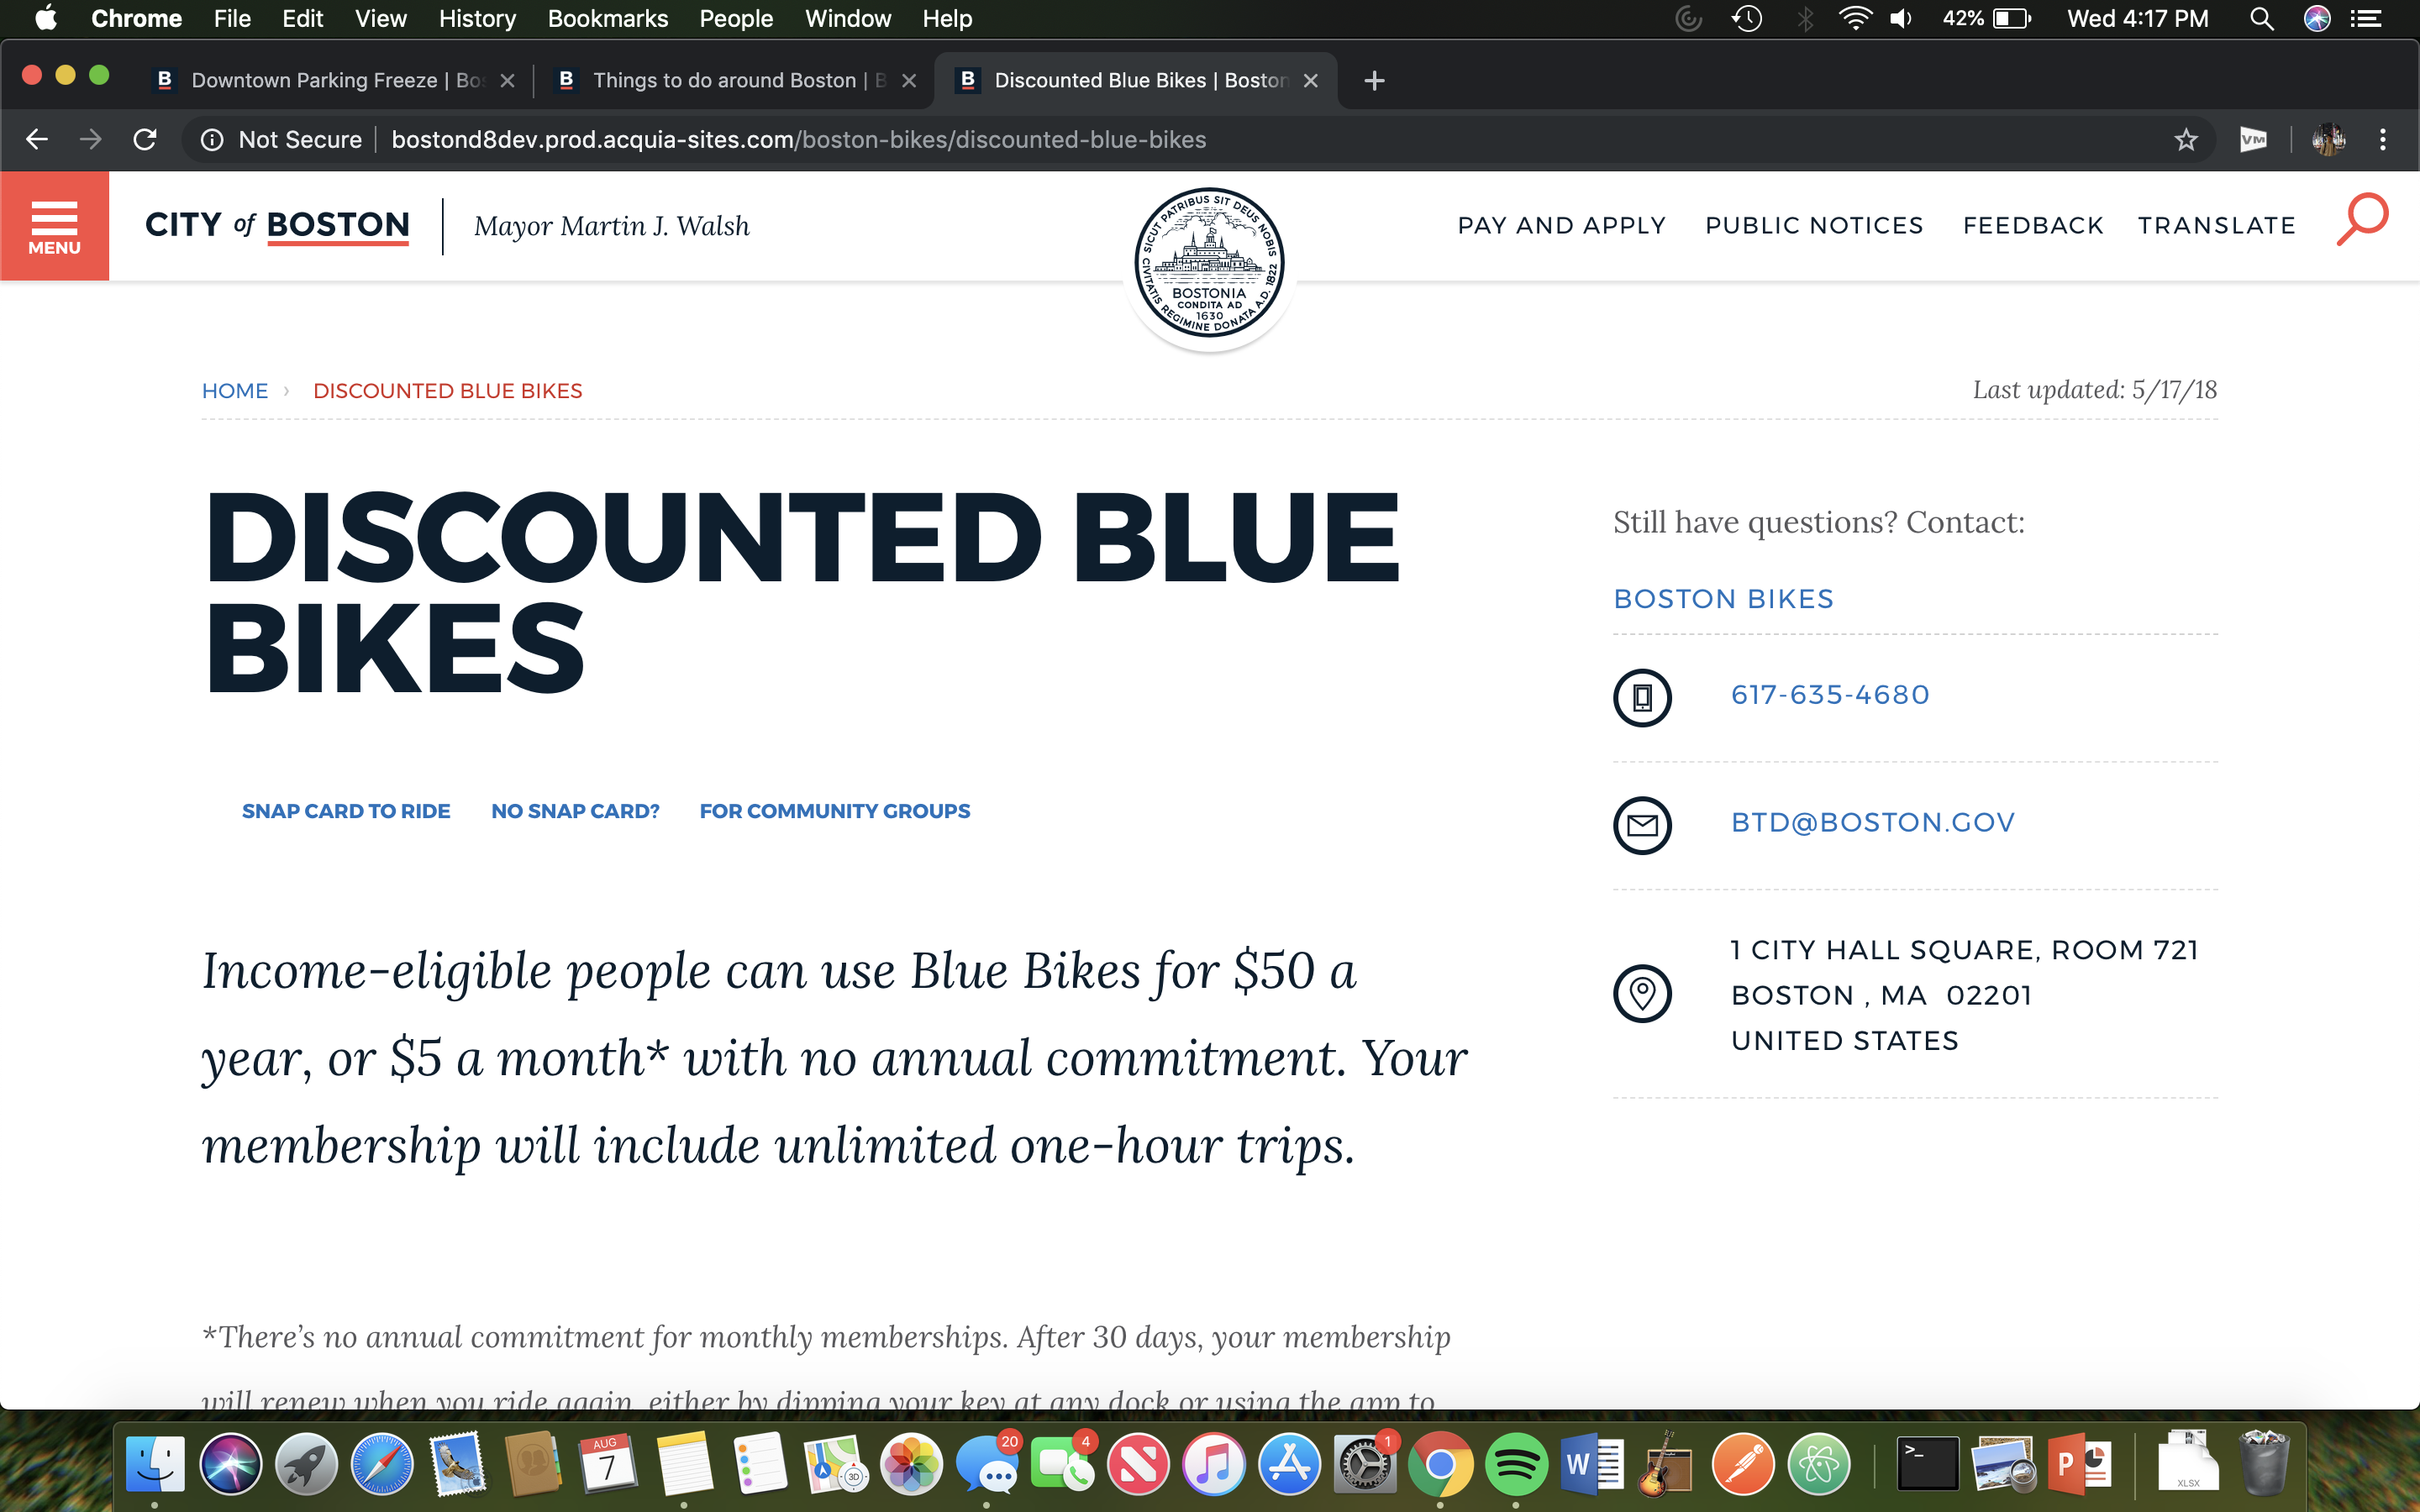Image resolution: width=2420 pixels, height=1512 pixels.
Task: Click the map pin address icon
Action: coord(1642,994)
